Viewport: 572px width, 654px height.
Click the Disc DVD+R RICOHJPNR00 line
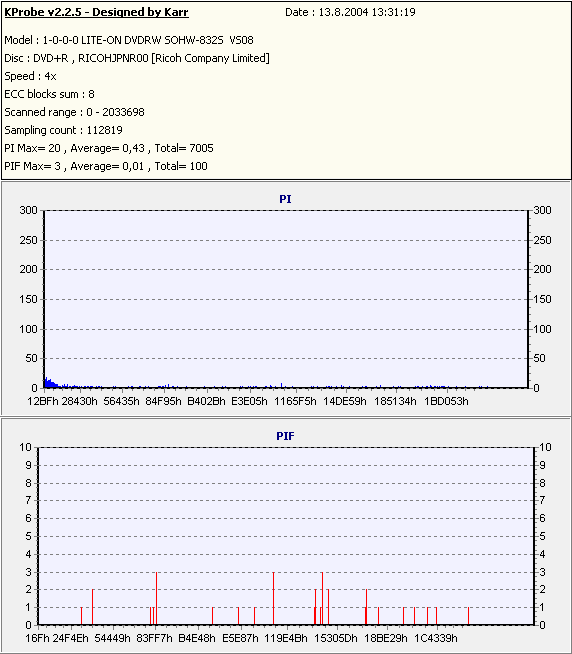pos(137,58)
